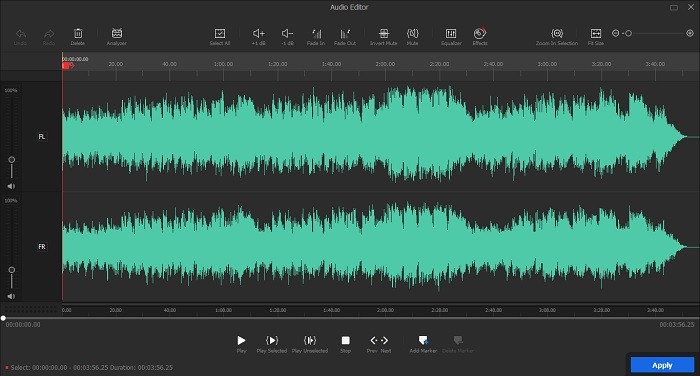Click the 100% label above the FL fader
Screen dimensions: 700x376
click(x=11, y=90)
